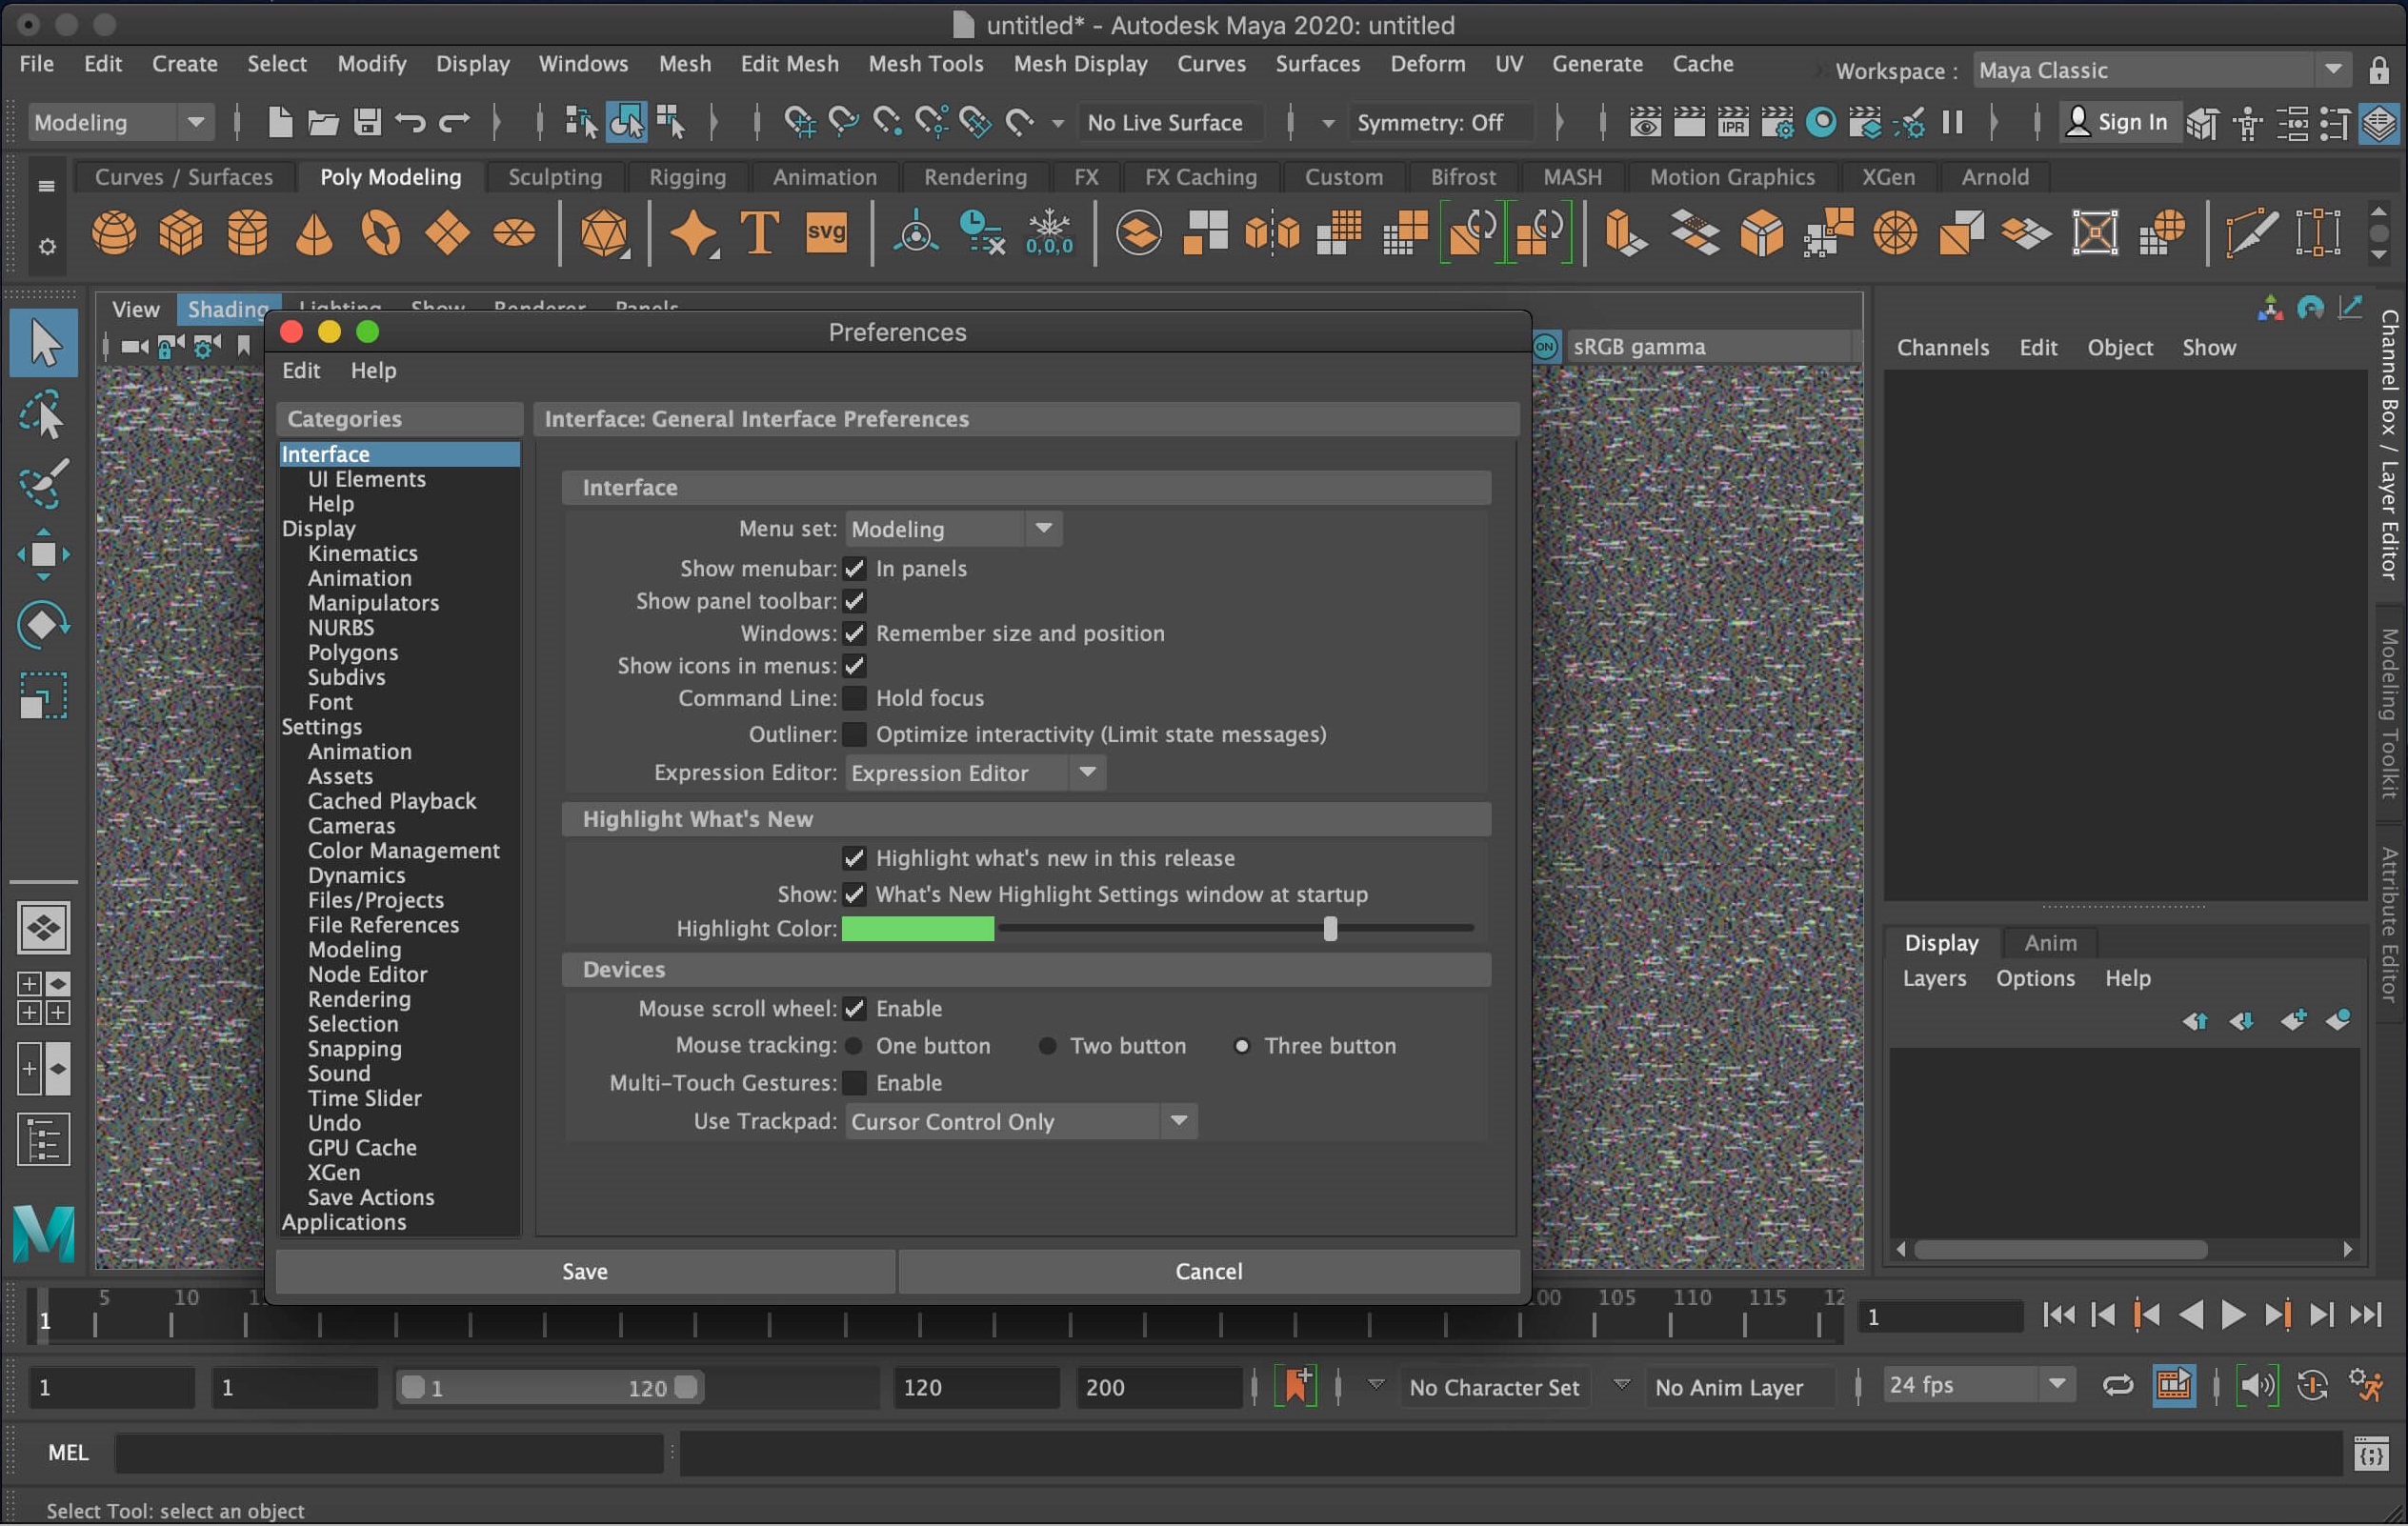This screenshot has height=1526, width=2408.
Task: Click the Select Tool arrow in toolbox
Action: click(44, 342)
